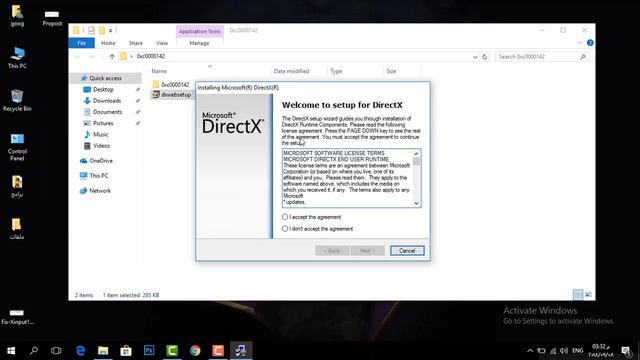Image resolution: width=640 pixels, height=360 pixels.
Task: Click license text scrollbar down arrow
Action: tap(416, 203)
